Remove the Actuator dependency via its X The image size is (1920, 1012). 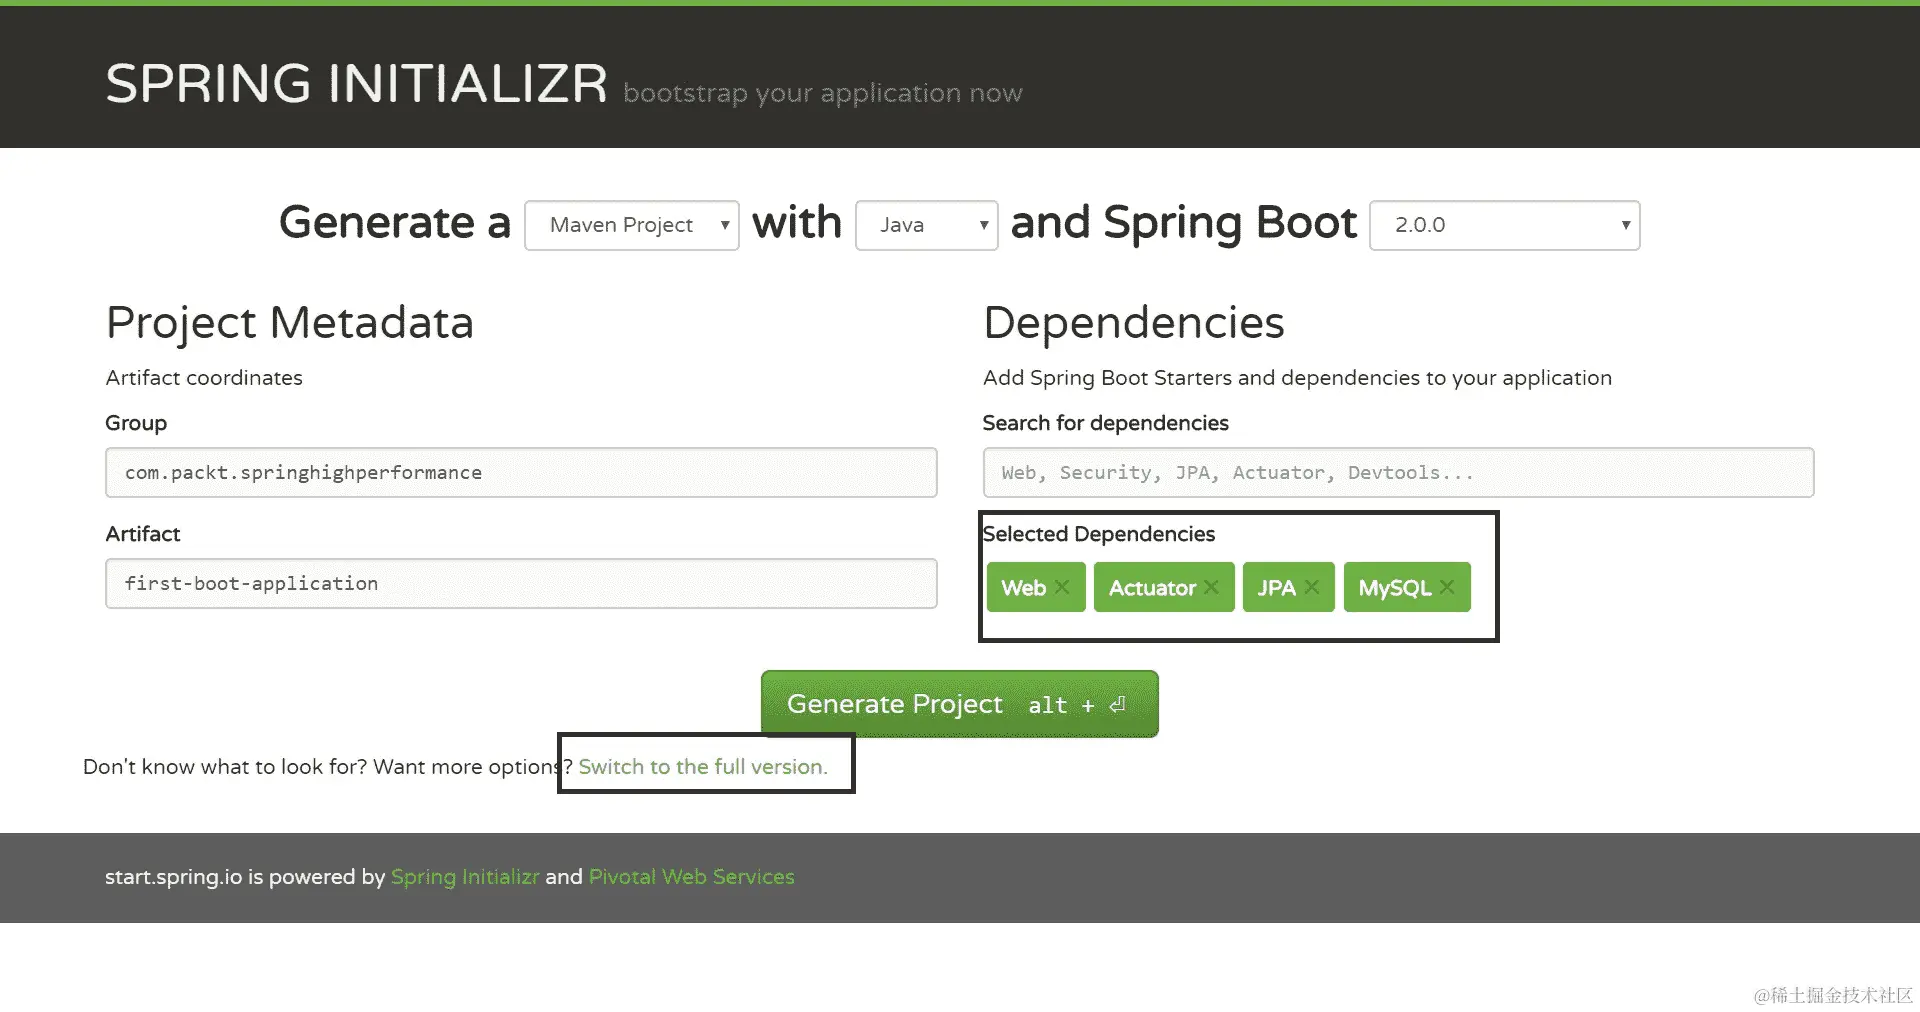pos(1211,587)
